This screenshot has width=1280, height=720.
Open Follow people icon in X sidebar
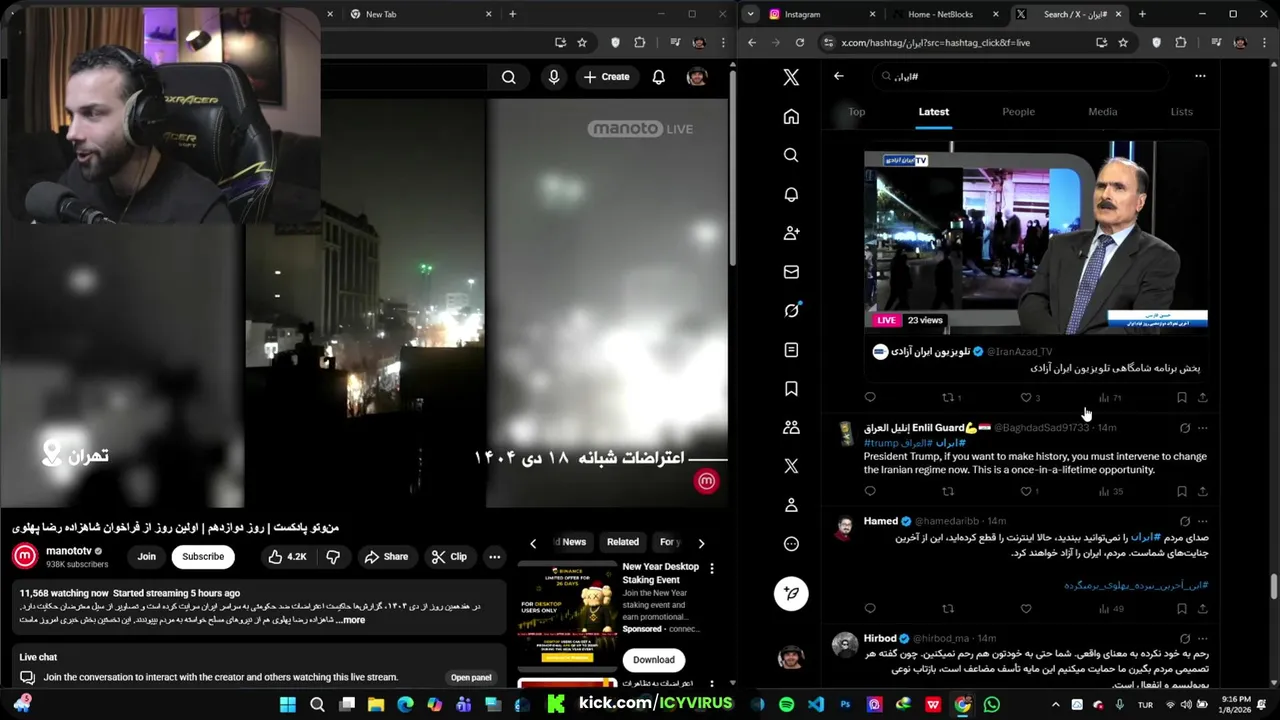[x=791, y=233]
